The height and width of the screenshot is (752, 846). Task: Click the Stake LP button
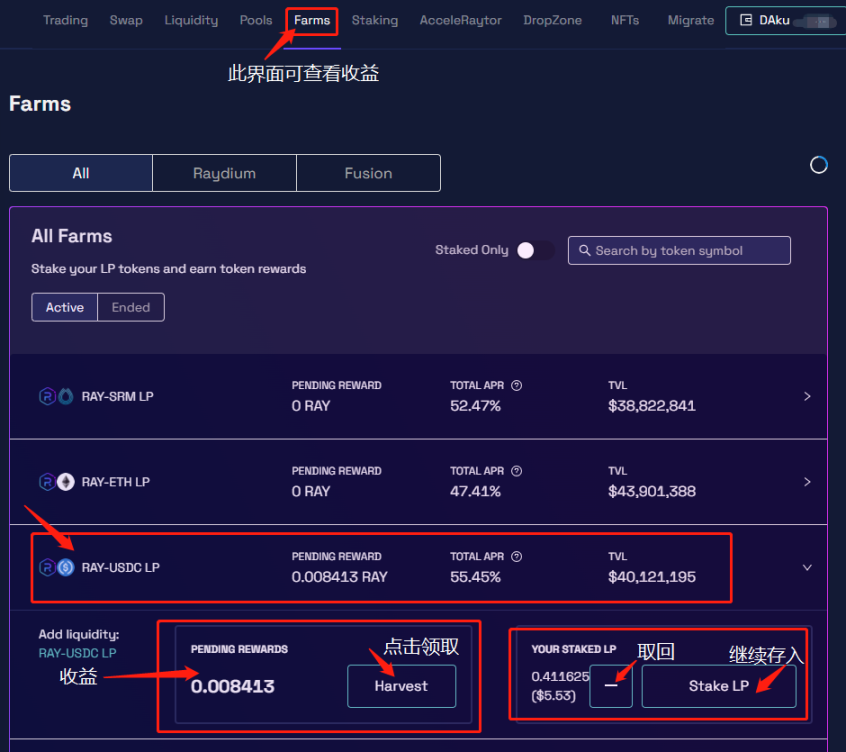tap(718, 686)
